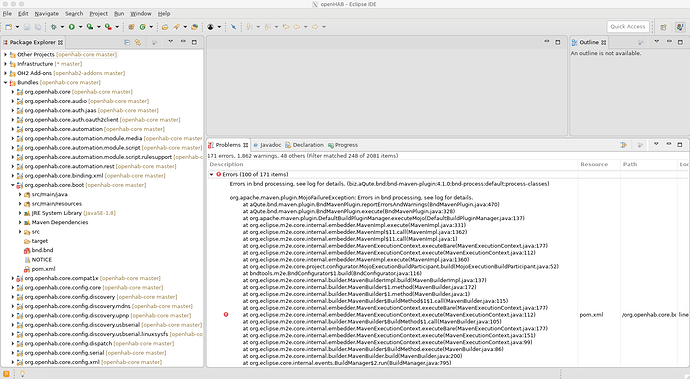Select pom.xml in the boot project

point(44,269)
